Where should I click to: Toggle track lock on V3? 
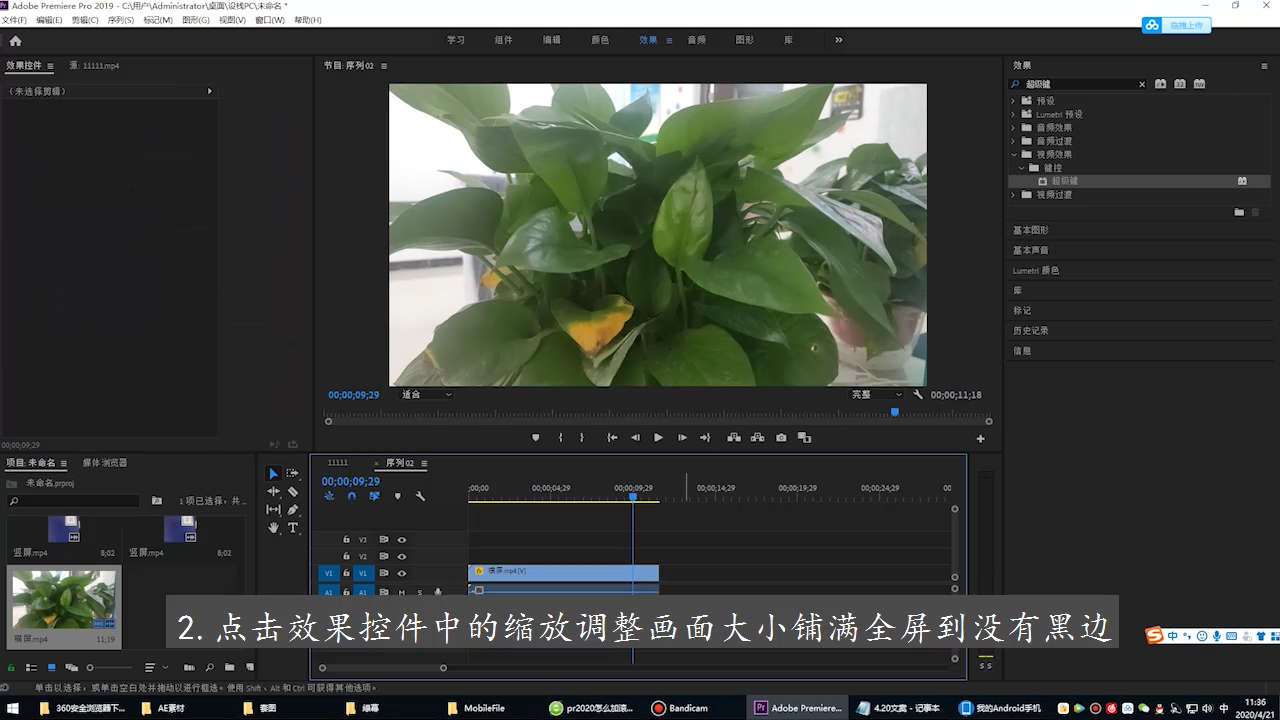tap(346, 539)
